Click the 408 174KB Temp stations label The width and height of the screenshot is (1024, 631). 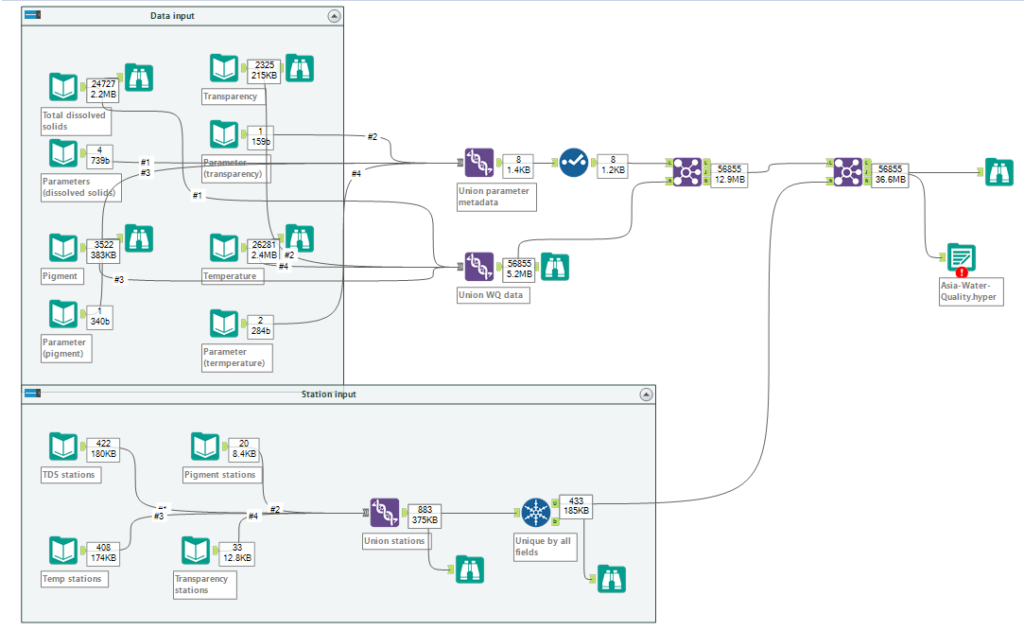[x=103, y=553]
